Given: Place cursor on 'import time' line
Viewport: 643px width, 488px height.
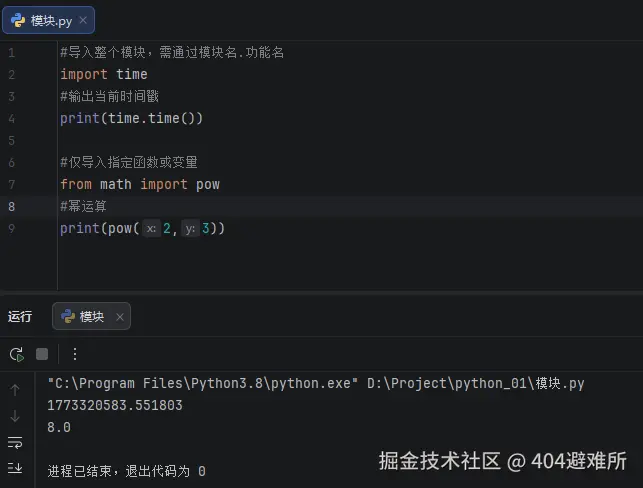Looking at the screenshot, I should pyautogui.click(x=104, y=74).
